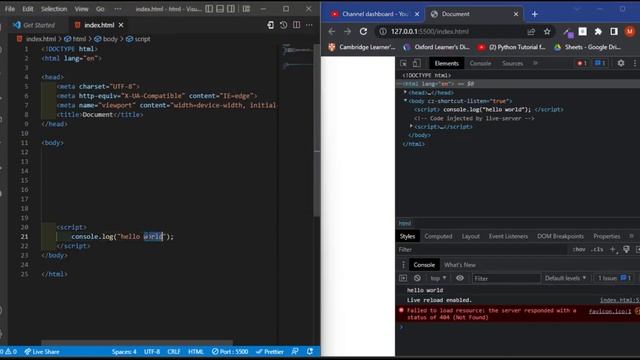Toggle DevTools device toolbar
This screenshot has width=640, height=360.
[416, 63]
